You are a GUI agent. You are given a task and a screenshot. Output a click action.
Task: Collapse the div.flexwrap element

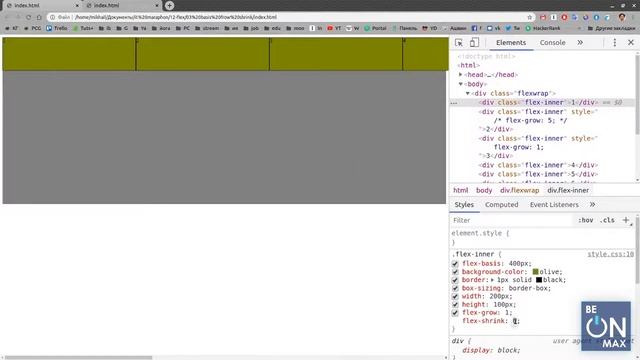coord(468,93)
